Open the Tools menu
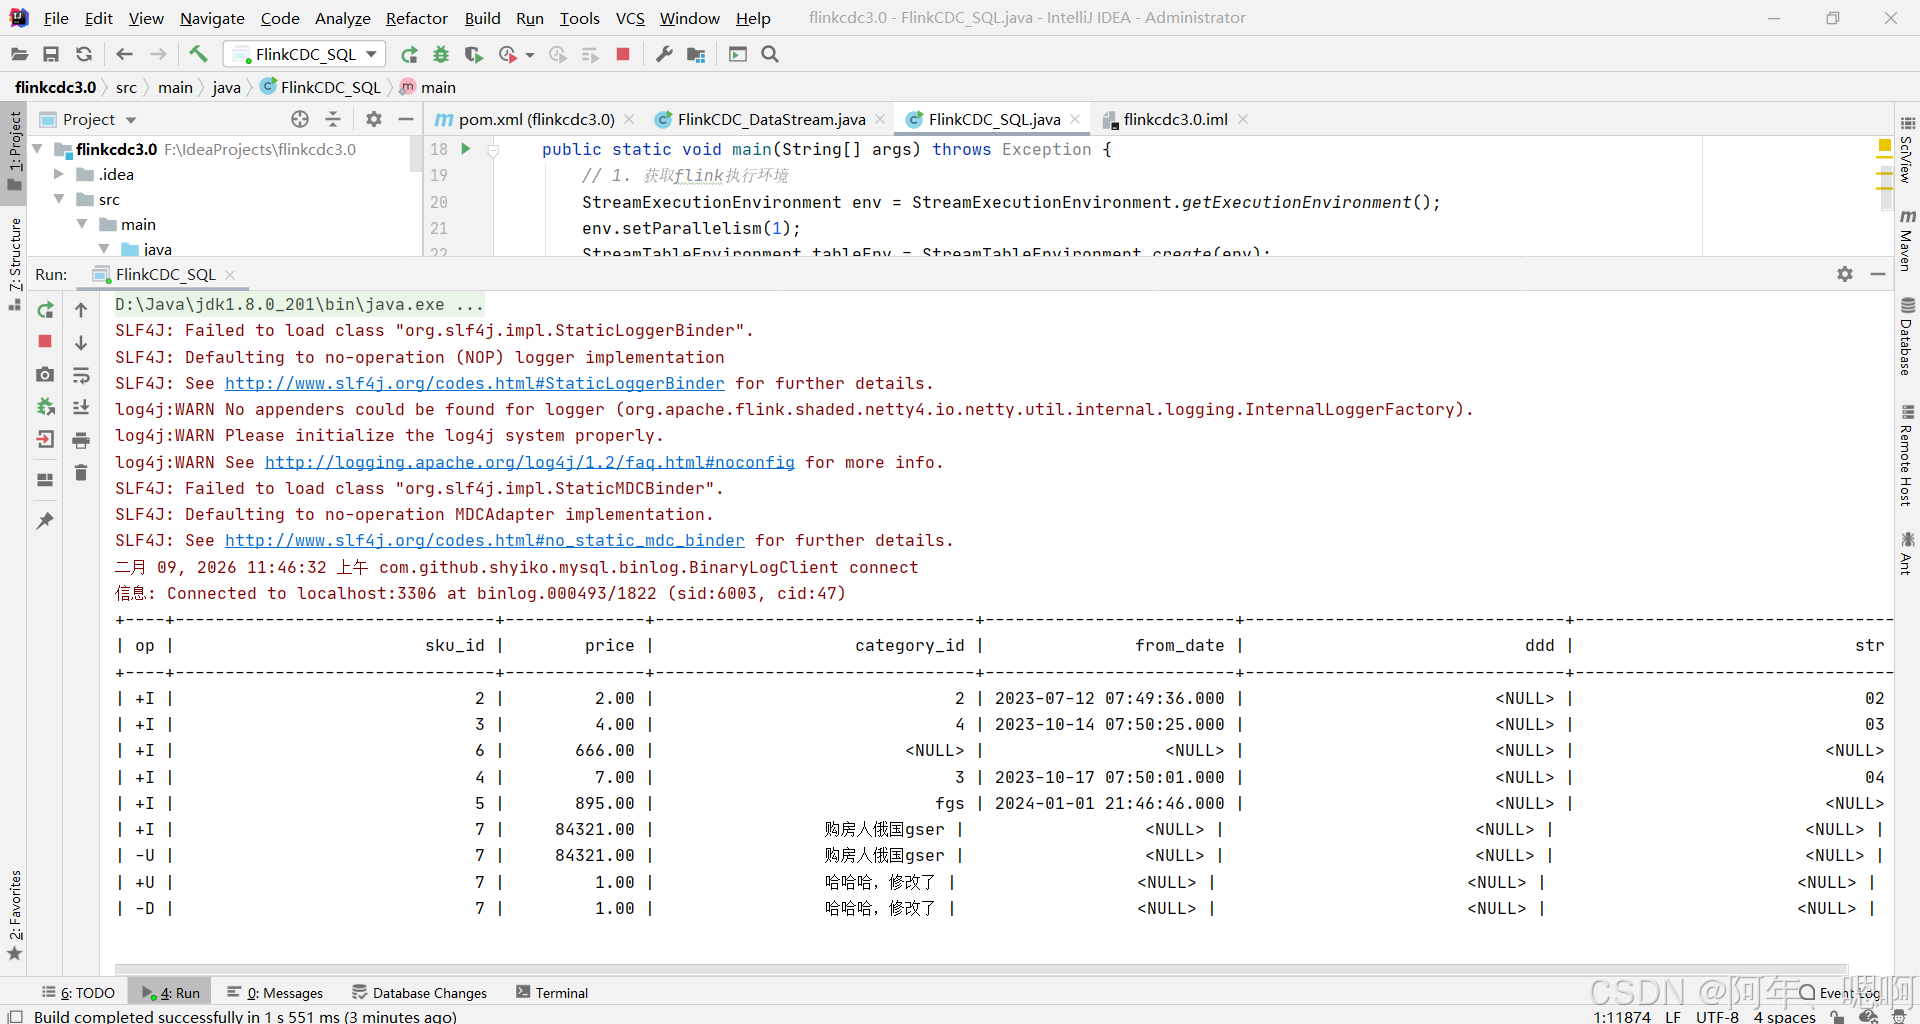The width and height of the screenshot is (1920, 1024). 580,18
